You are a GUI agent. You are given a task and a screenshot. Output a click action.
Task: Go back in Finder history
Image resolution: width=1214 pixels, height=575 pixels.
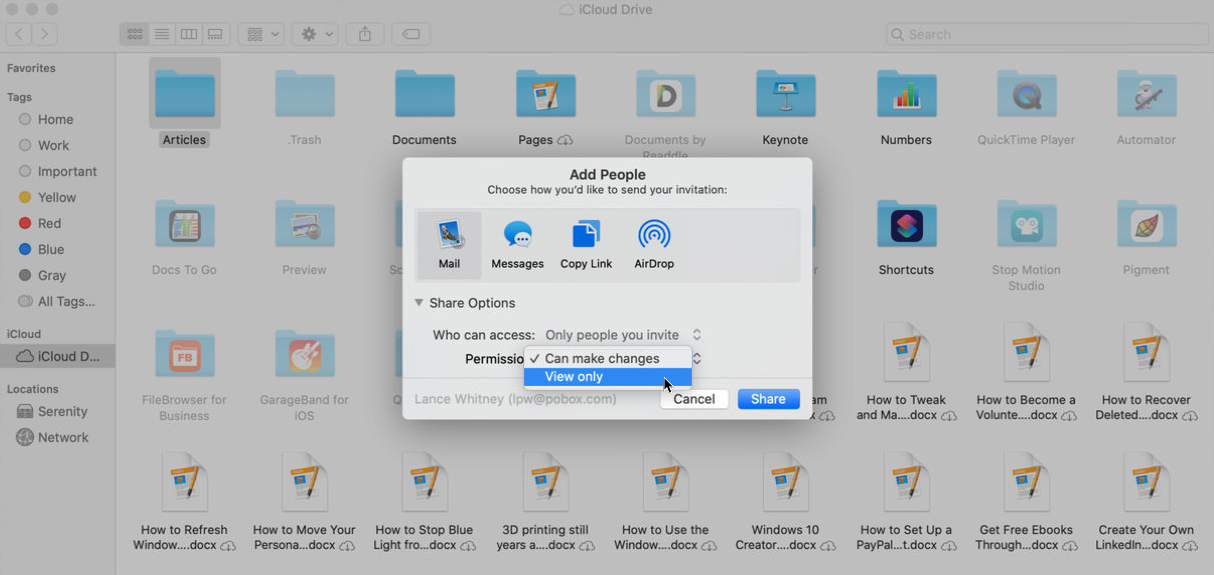coord(19,34)
